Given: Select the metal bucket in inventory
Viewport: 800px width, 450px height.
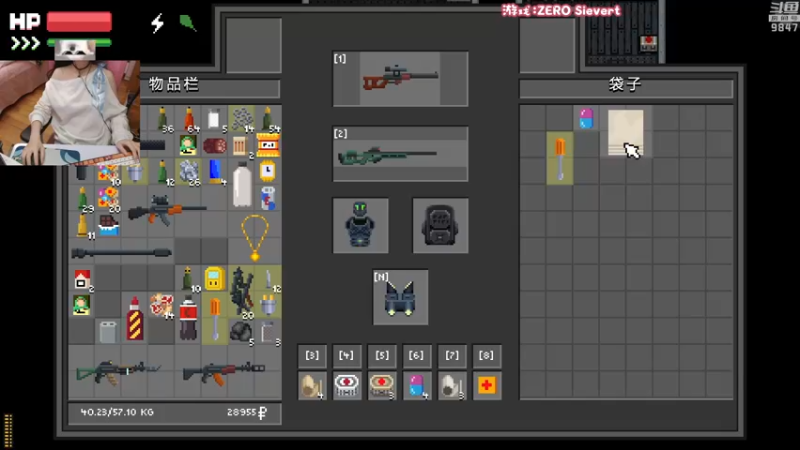Looking at the screenshot, I should tap(135, 172).
